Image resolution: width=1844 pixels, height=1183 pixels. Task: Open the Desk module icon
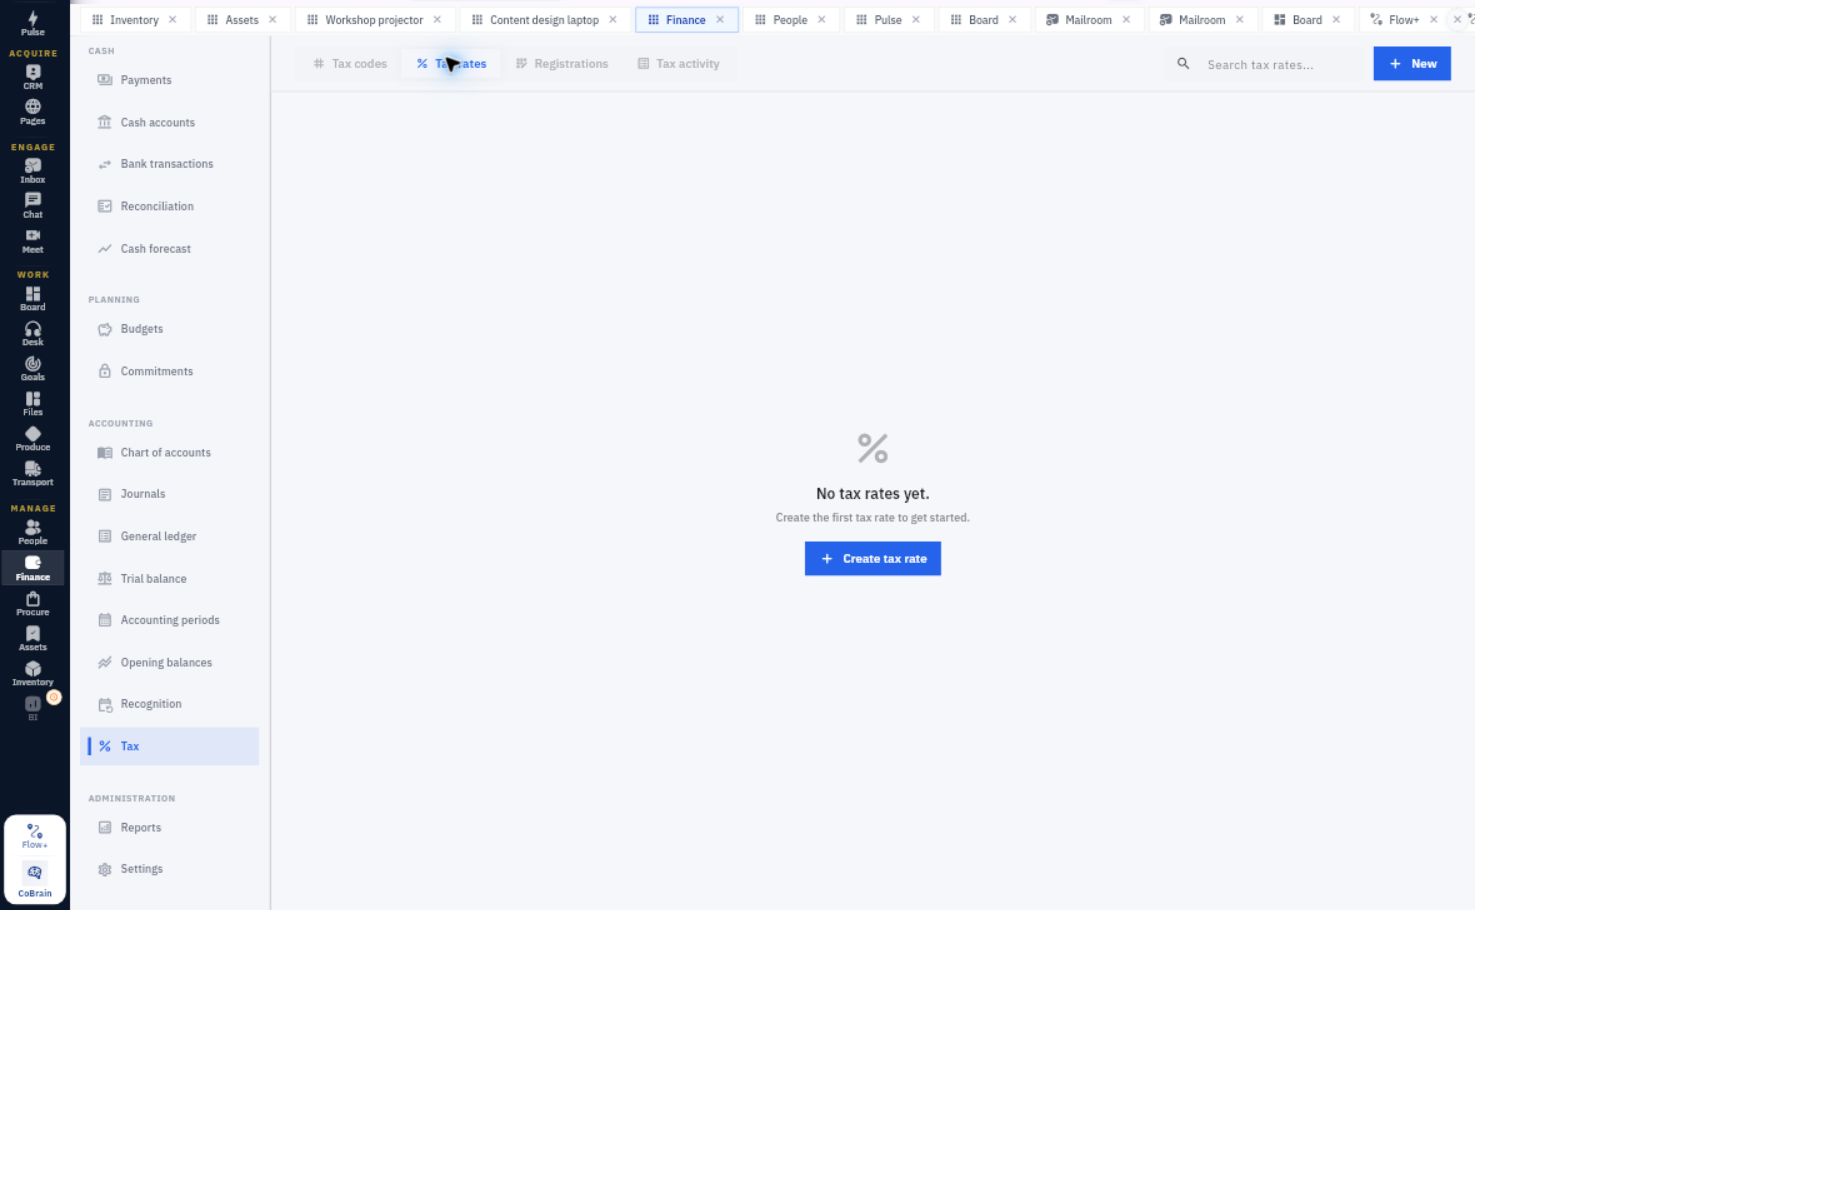[x=33, y=333]
